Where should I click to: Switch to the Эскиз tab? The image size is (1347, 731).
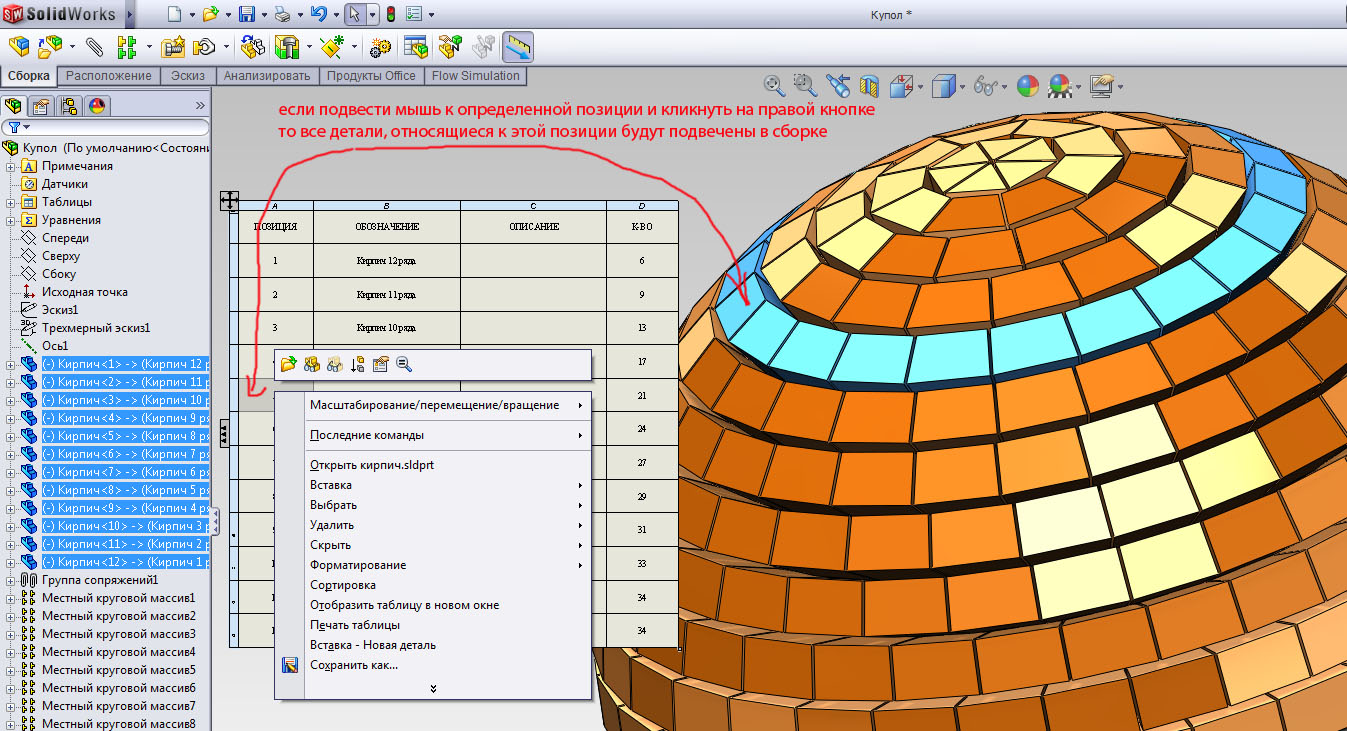coord(187,76)
